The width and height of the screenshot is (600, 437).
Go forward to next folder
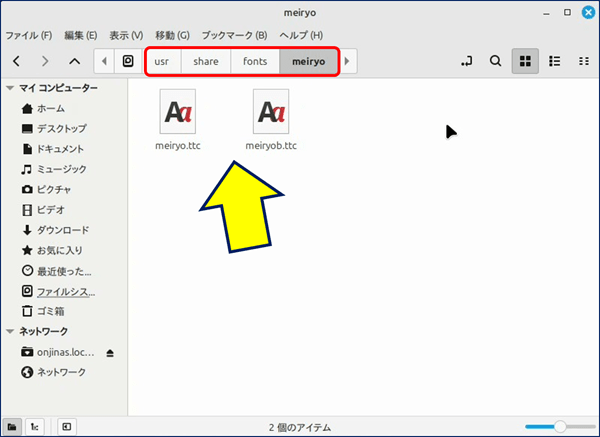(x=45, y=61)
